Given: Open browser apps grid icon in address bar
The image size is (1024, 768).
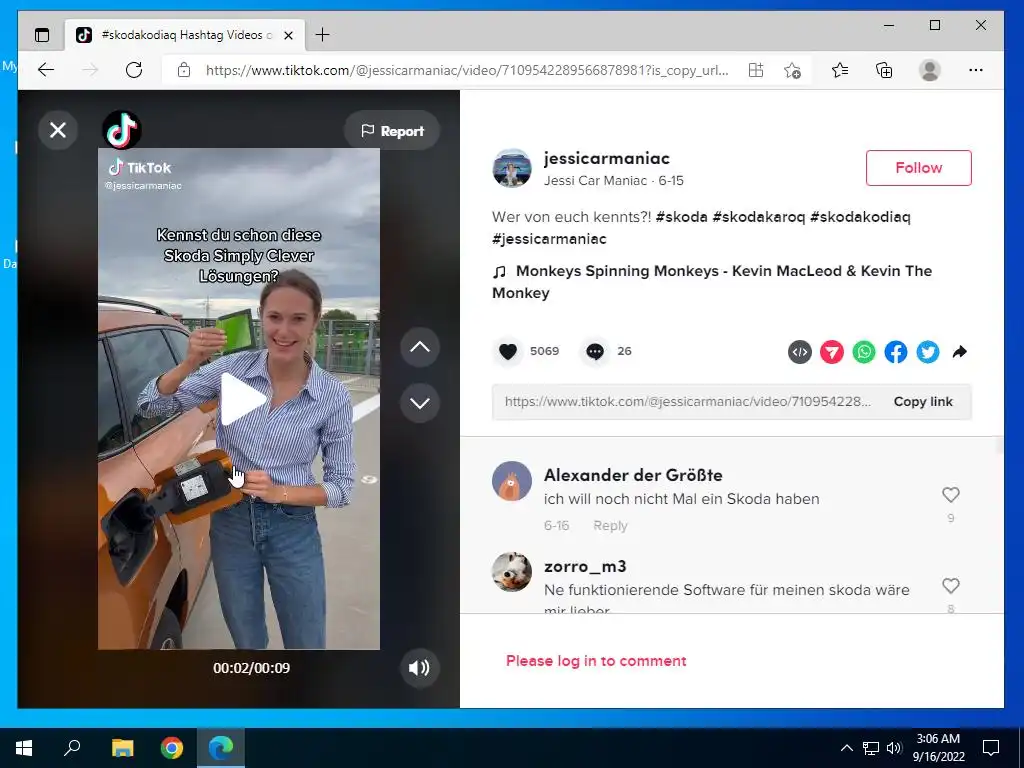Looking at the screenshot, I should (756, 70).
